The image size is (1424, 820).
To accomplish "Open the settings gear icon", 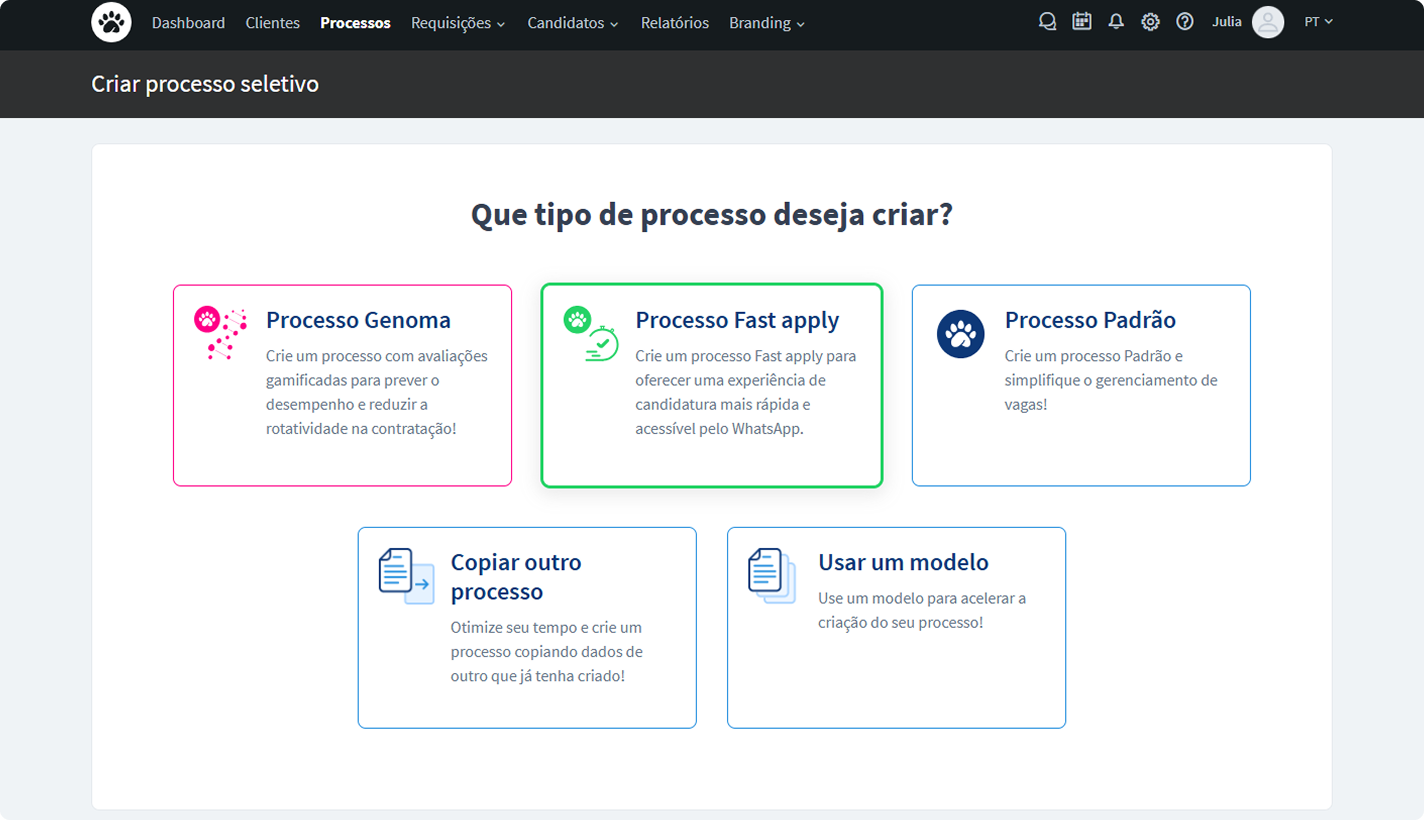I will [x=1150, y=21].
